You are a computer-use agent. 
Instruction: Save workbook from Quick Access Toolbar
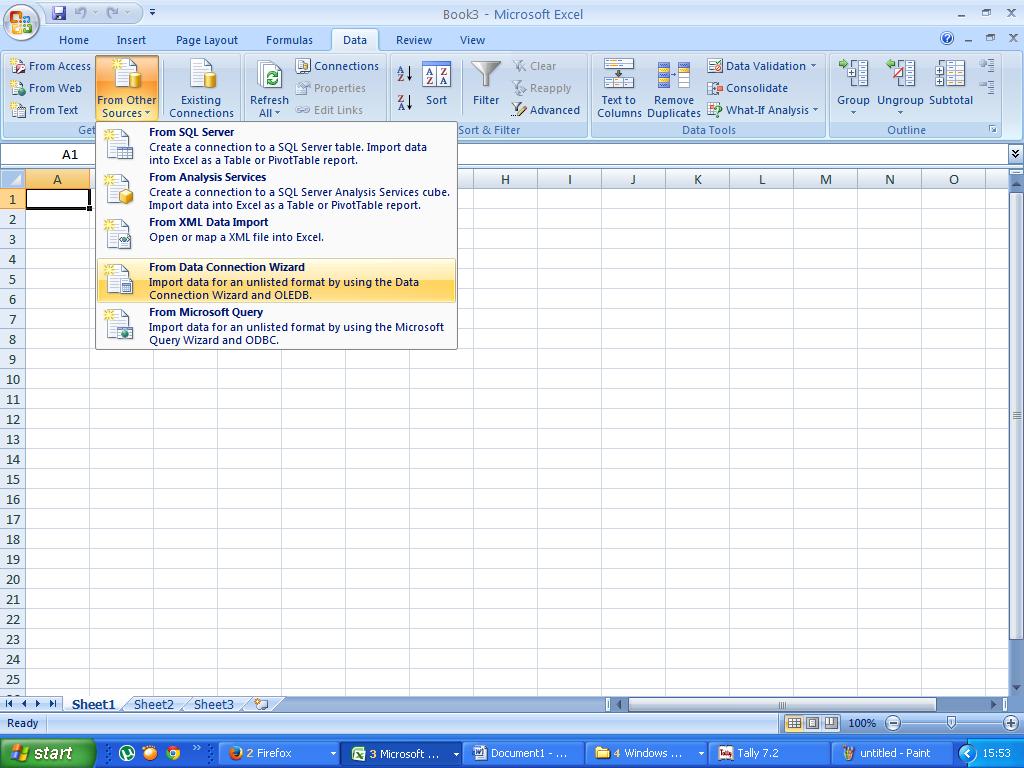59,12
